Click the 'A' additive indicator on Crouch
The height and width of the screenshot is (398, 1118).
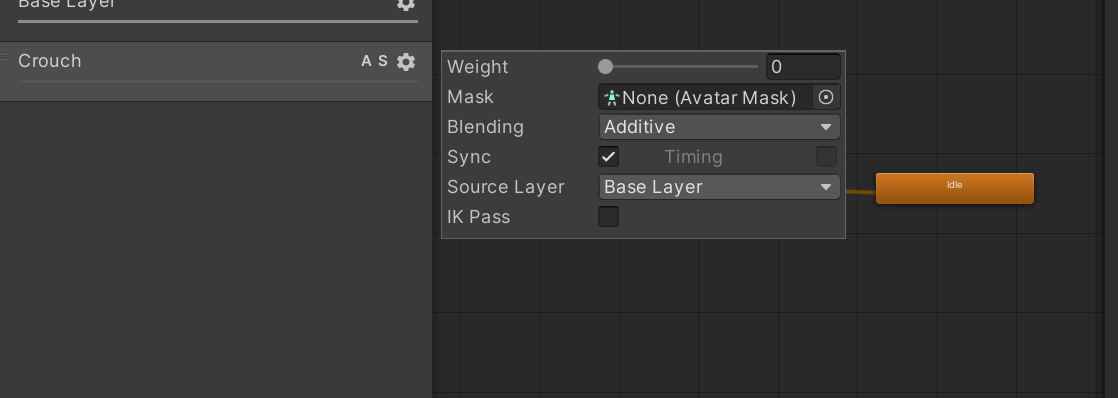pos(366,61)
